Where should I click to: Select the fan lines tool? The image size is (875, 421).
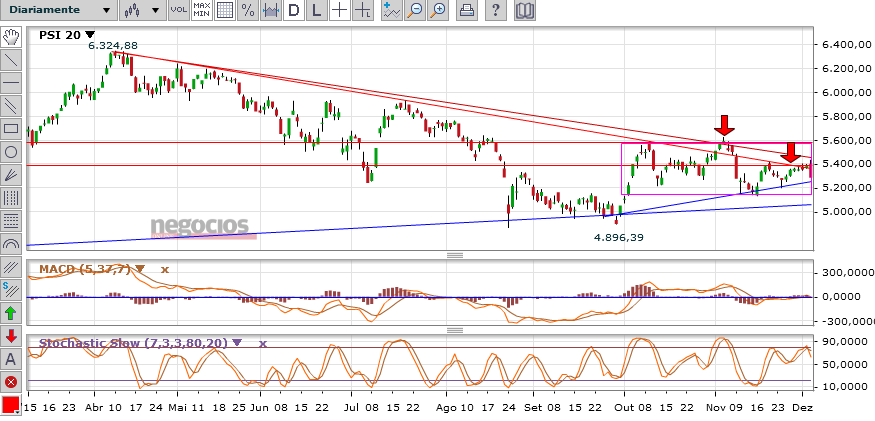(x=11, y=174)
